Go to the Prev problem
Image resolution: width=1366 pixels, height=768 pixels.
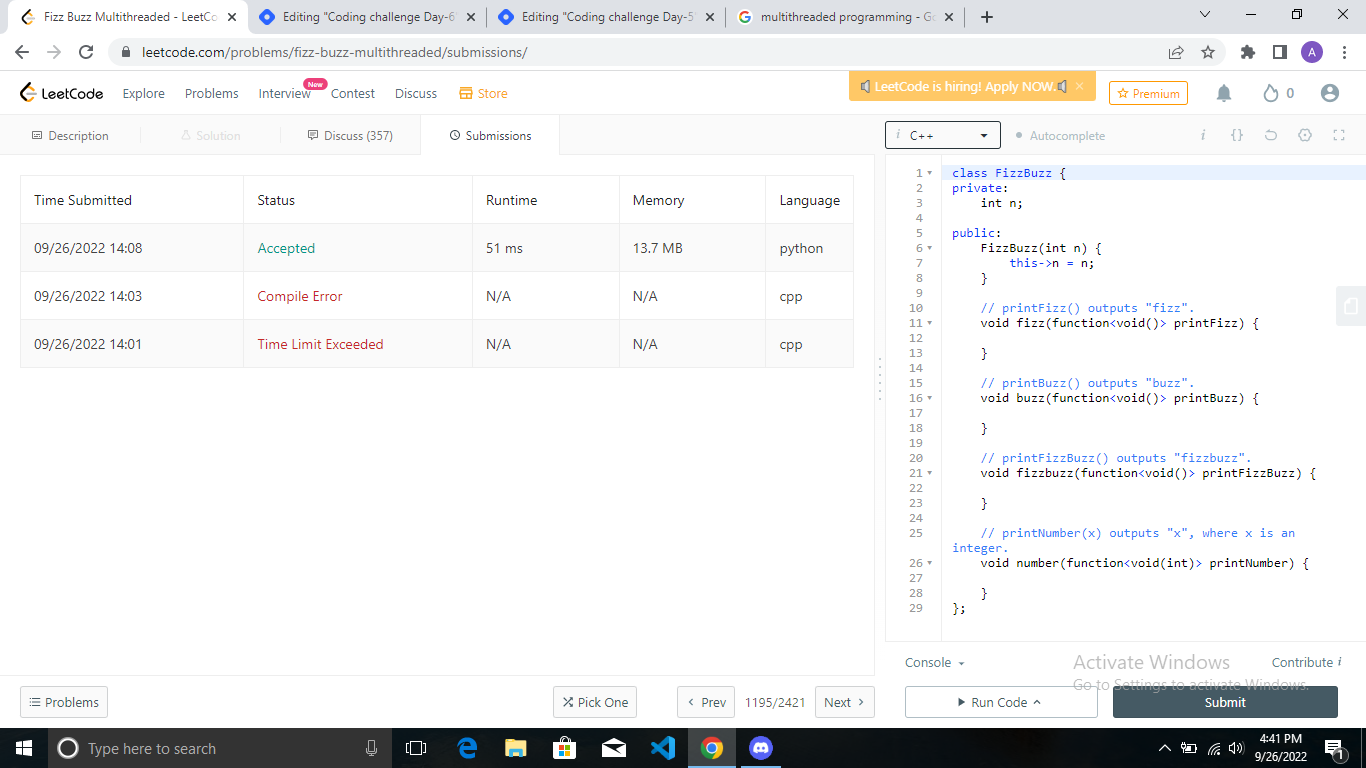pos(706,702)
